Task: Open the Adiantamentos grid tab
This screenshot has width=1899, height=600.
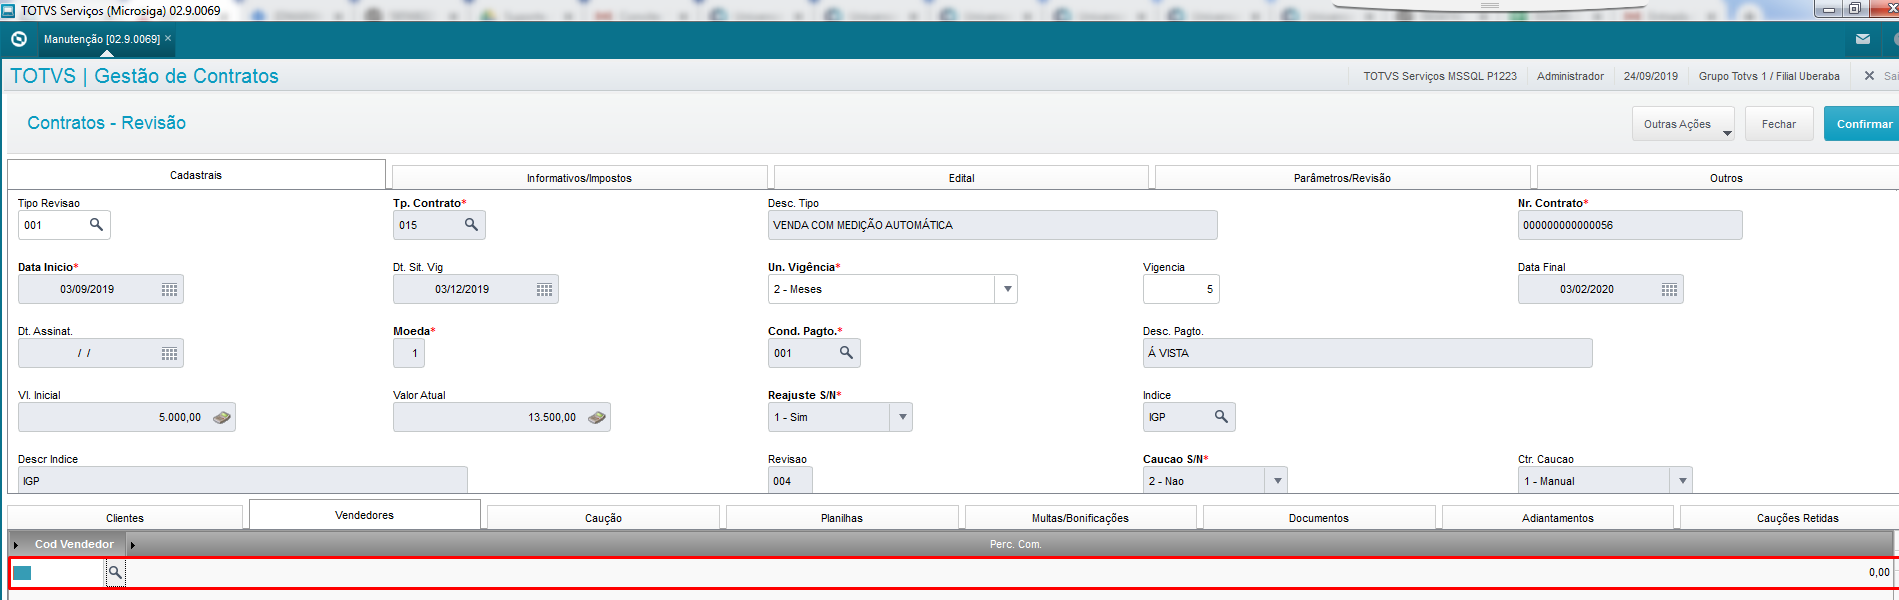Action: click(1558, 518)
